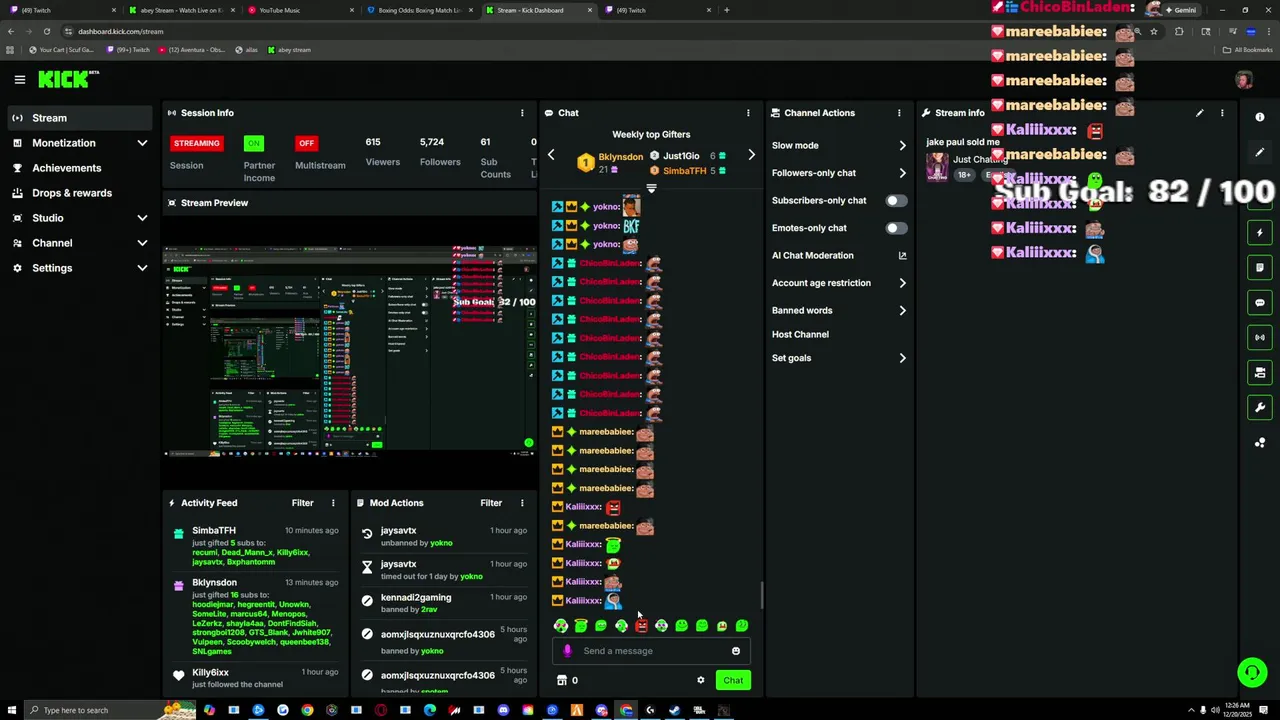Switch to abey Stream Kick browser tab
The height and width of the screenshot is (720, 1280).
[182, 10]
